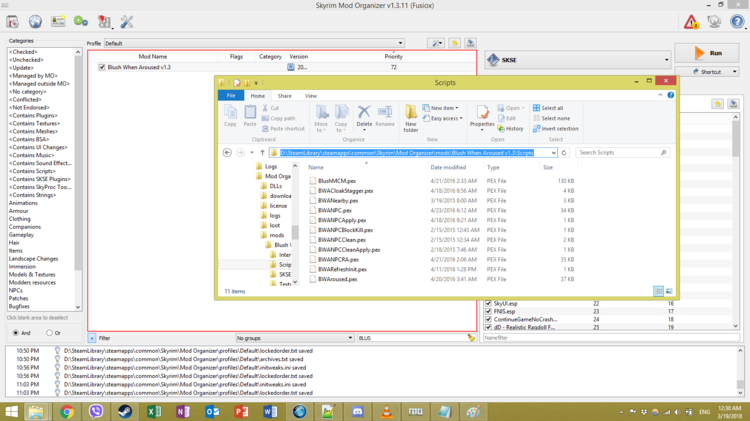Open the tools puzzle icon
This screenshot has height=421, width=750.
[104, 22]
